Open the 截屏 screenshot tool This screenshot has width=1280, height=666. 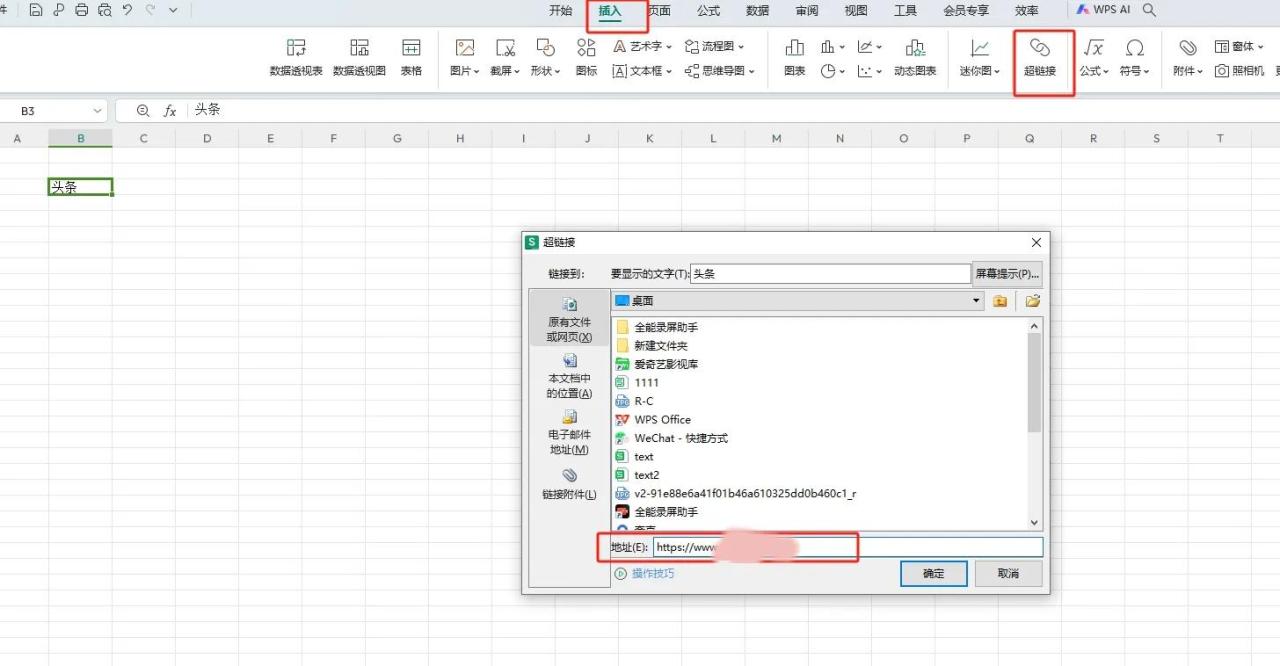tap(505, 58)
